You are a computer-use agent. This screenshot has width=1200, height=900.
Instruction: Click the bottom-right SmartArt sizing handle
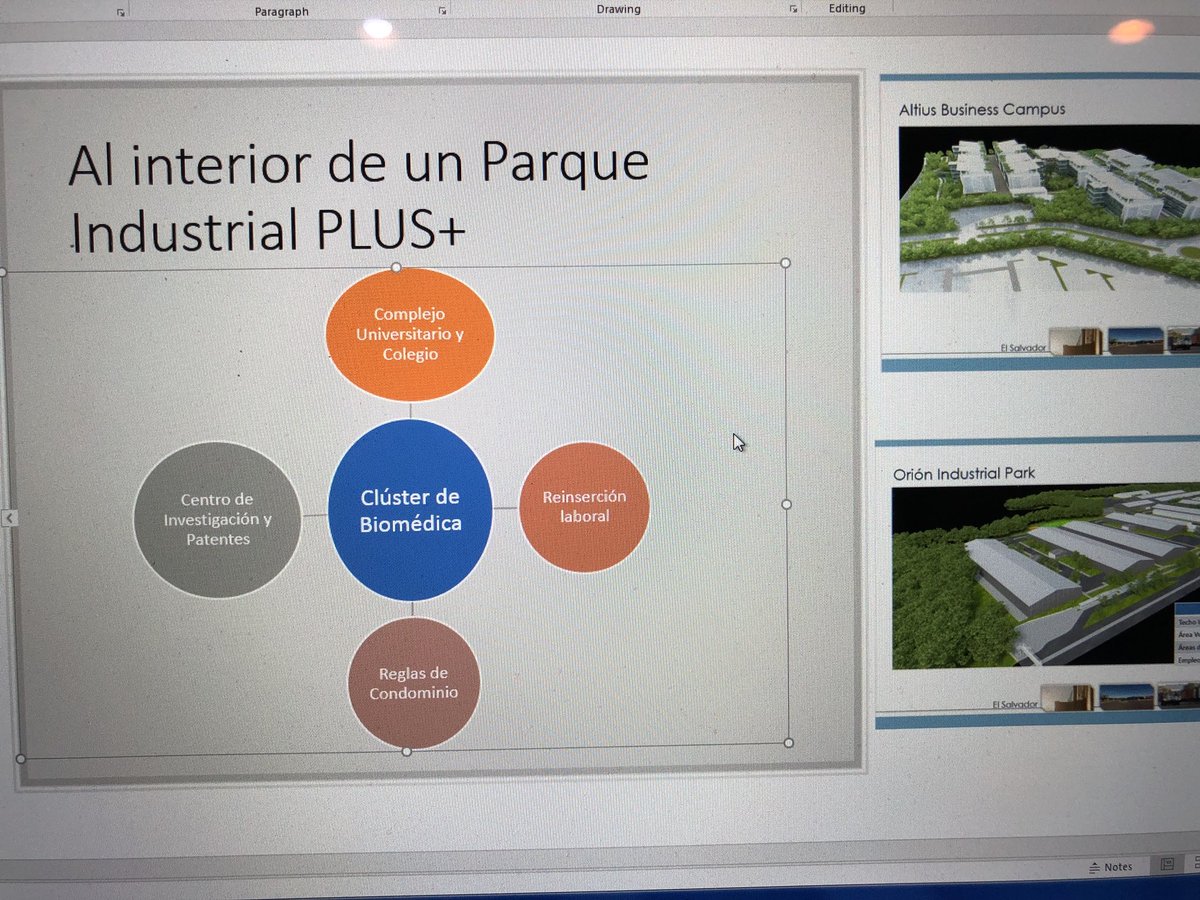[788, 743]
